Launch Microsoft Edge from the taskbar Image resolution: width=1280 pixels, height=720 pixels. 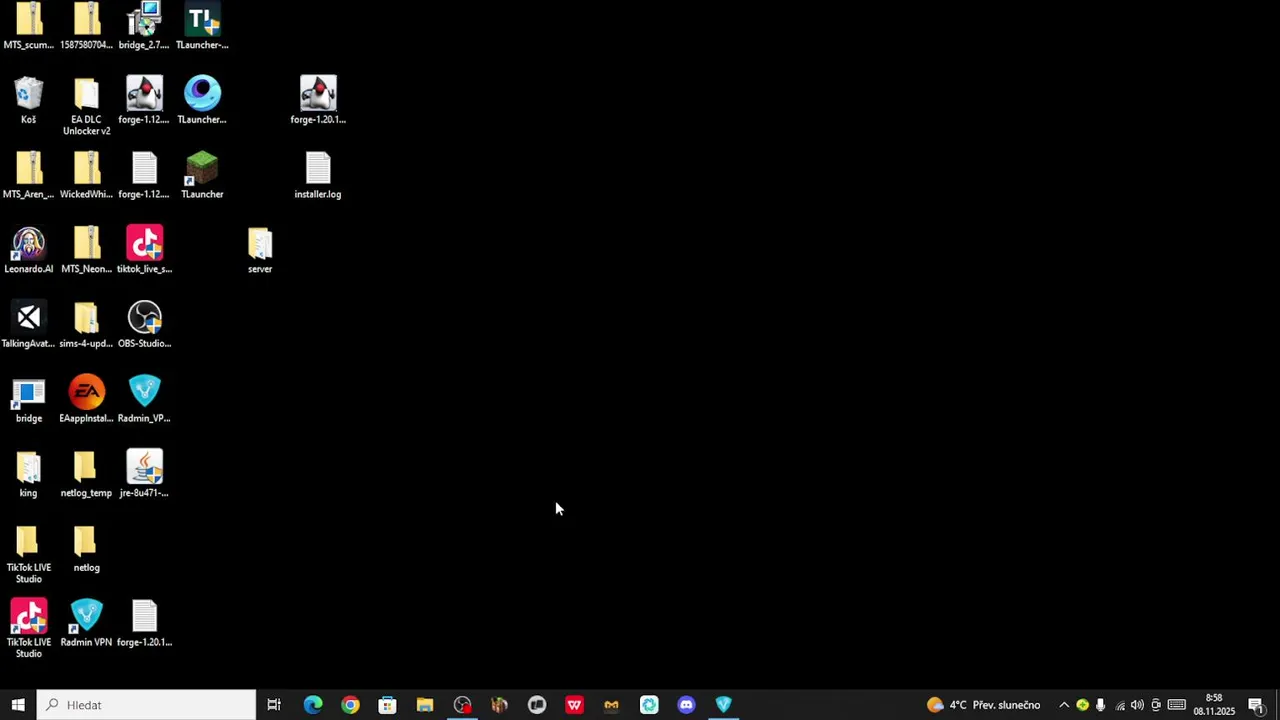tap(313, 705)
